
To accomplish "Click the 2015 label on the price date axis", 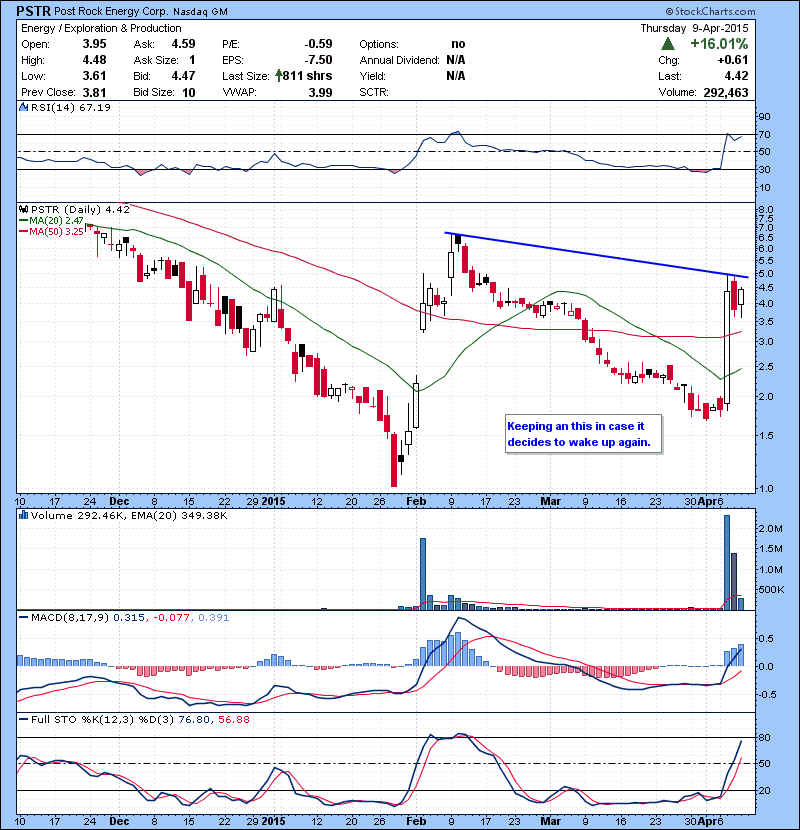I will tap(273, 501).
